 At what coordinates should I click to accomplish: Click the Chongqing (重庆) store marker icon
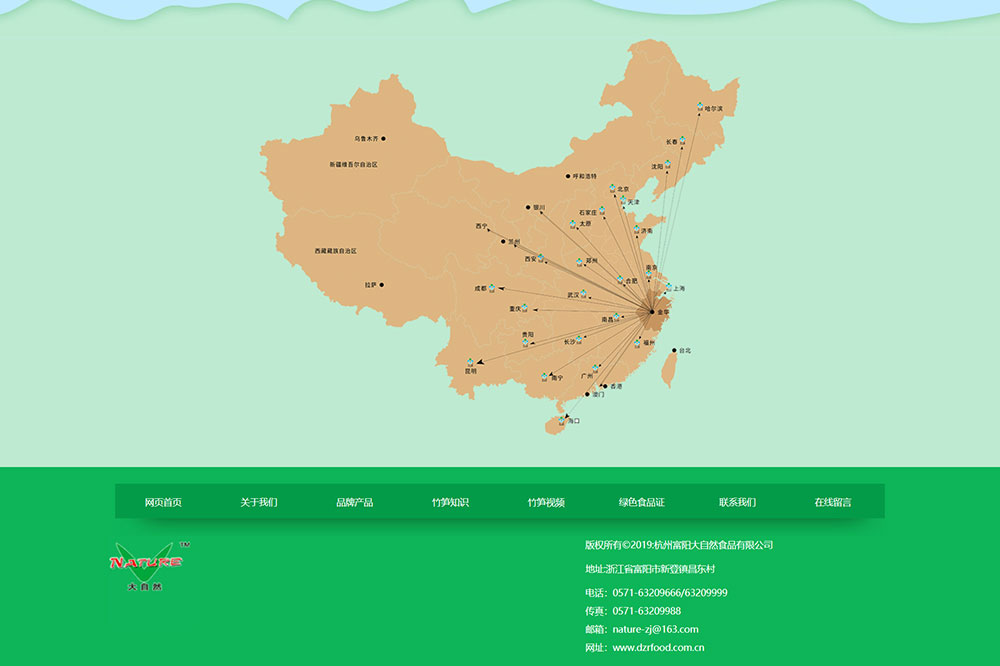(524, 307)
